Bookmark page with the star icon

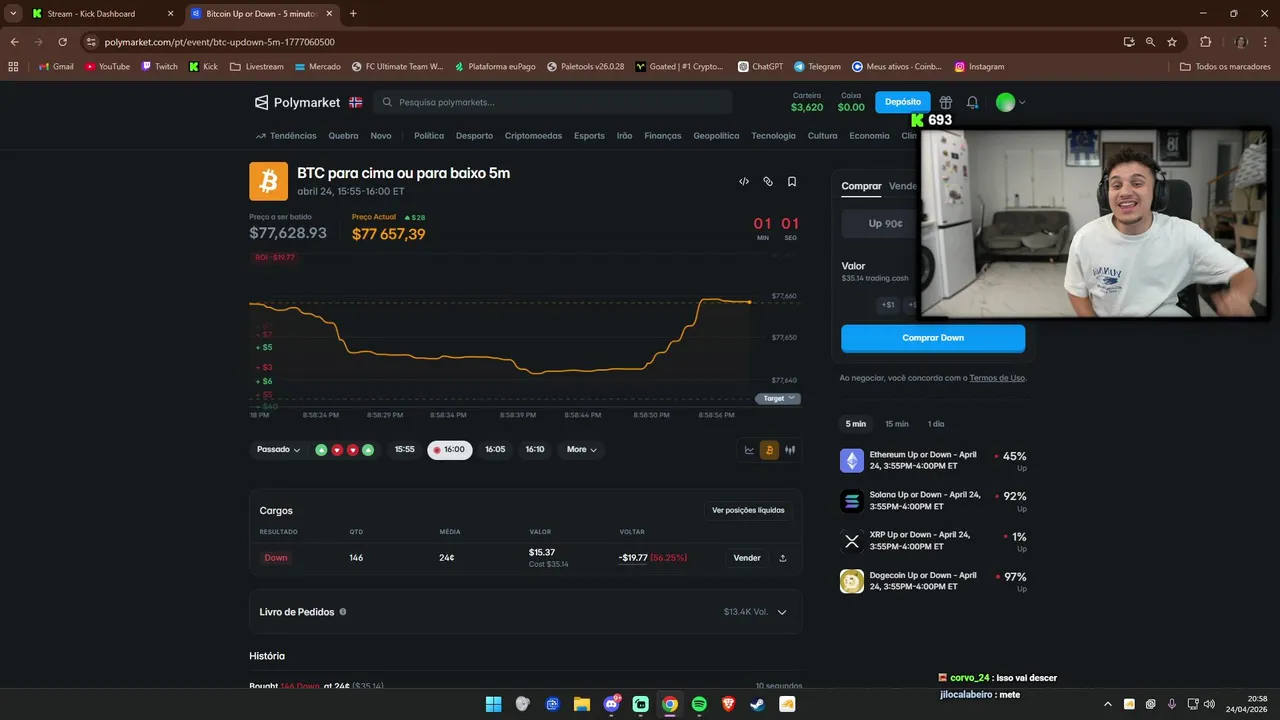(1172, 42)
